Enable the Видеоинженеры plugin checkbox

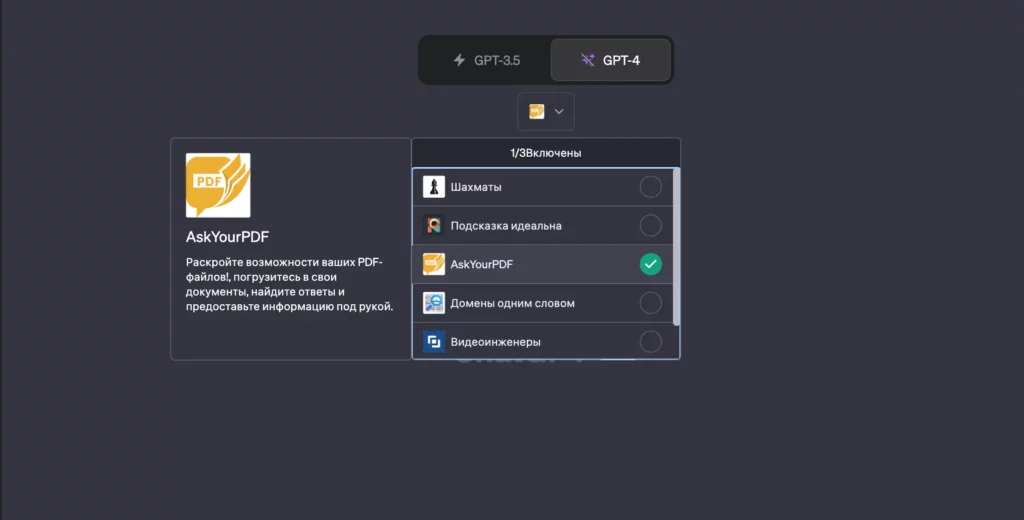[x=650, y=341]
